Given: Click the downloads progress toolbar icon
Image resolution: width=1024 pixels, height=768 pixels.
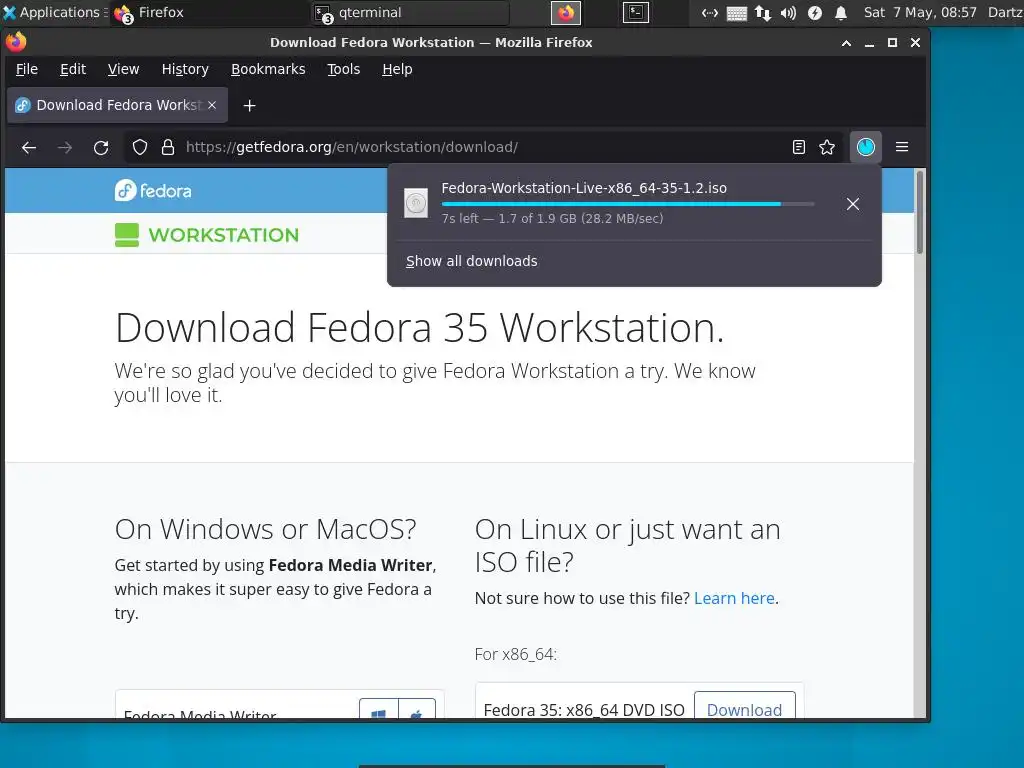Looking at the screenshot, I should [x=866, y=148].
